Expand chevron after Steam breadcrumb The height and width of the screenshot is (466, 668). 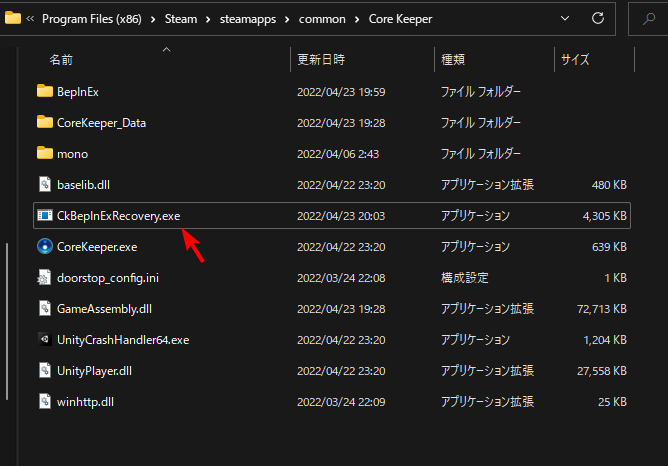click(208, 20)
